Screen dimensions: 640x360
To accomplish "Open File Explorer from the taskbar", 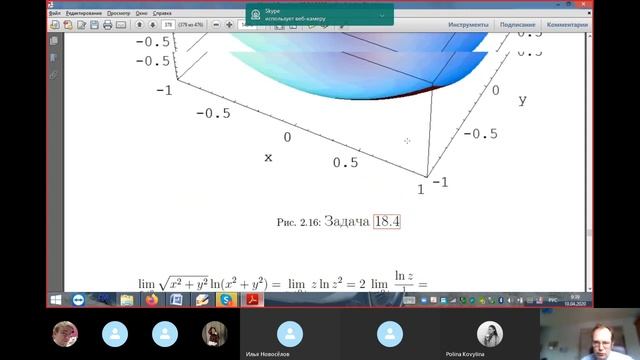I will click(127, 300).
